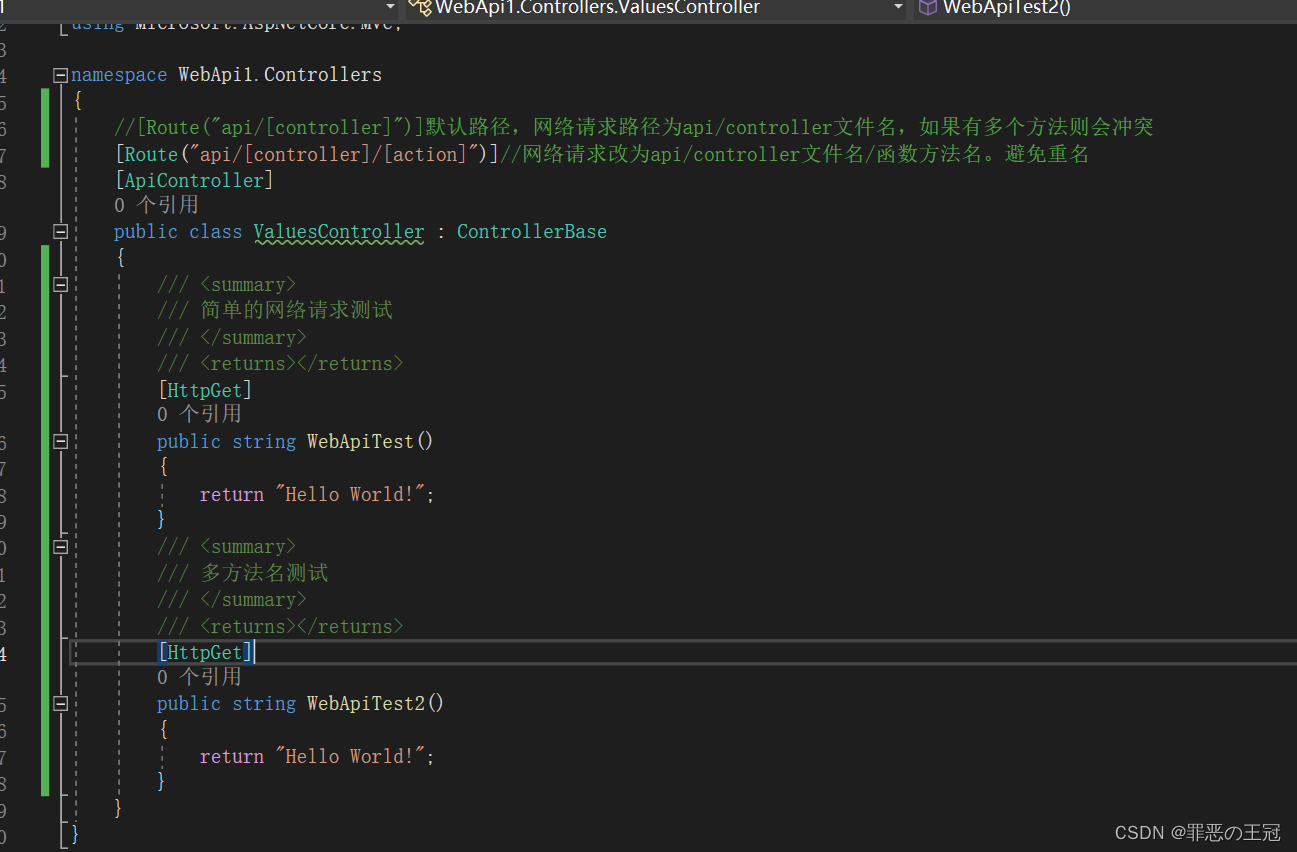Click the string return type of WebApiTest2()
The width and height of the screenshot is (1297, 852).
pos(264,703)
